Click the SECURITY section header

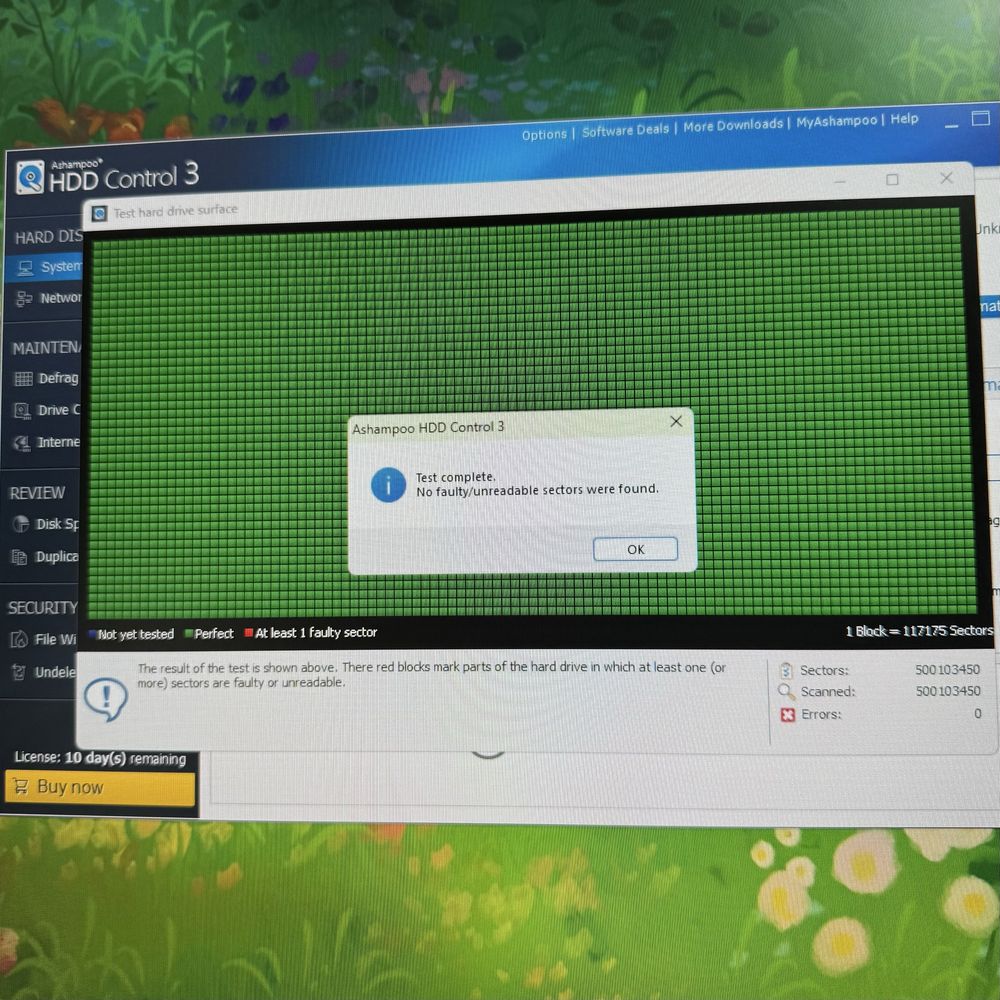click(42, 608)
